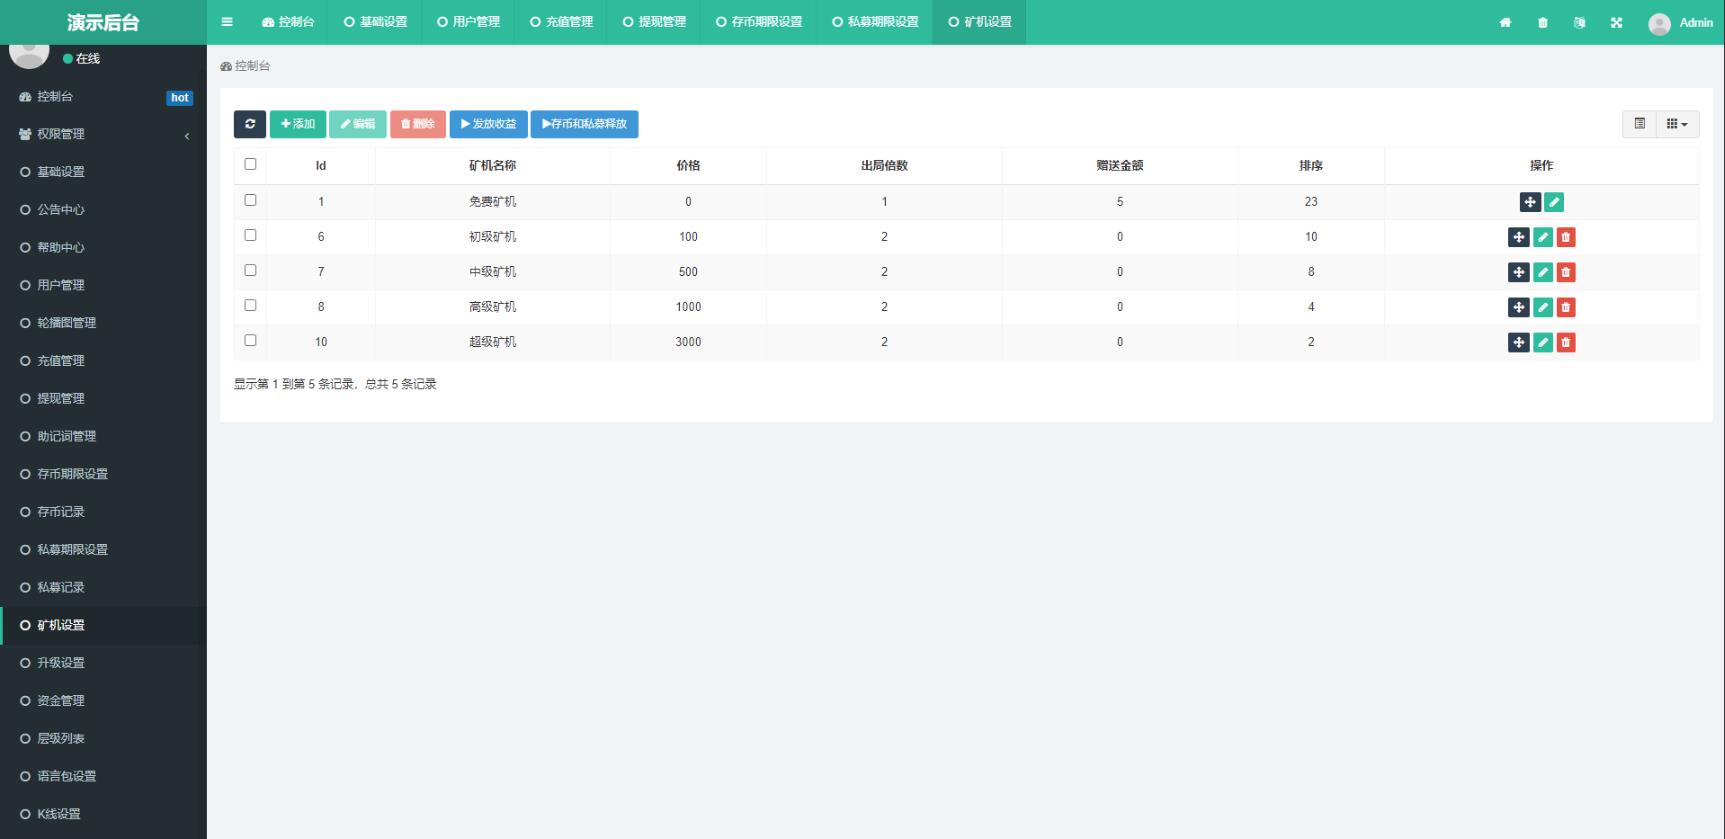Click the home icon in the top bar
Screen dimensions: 1725x839
1505,23
